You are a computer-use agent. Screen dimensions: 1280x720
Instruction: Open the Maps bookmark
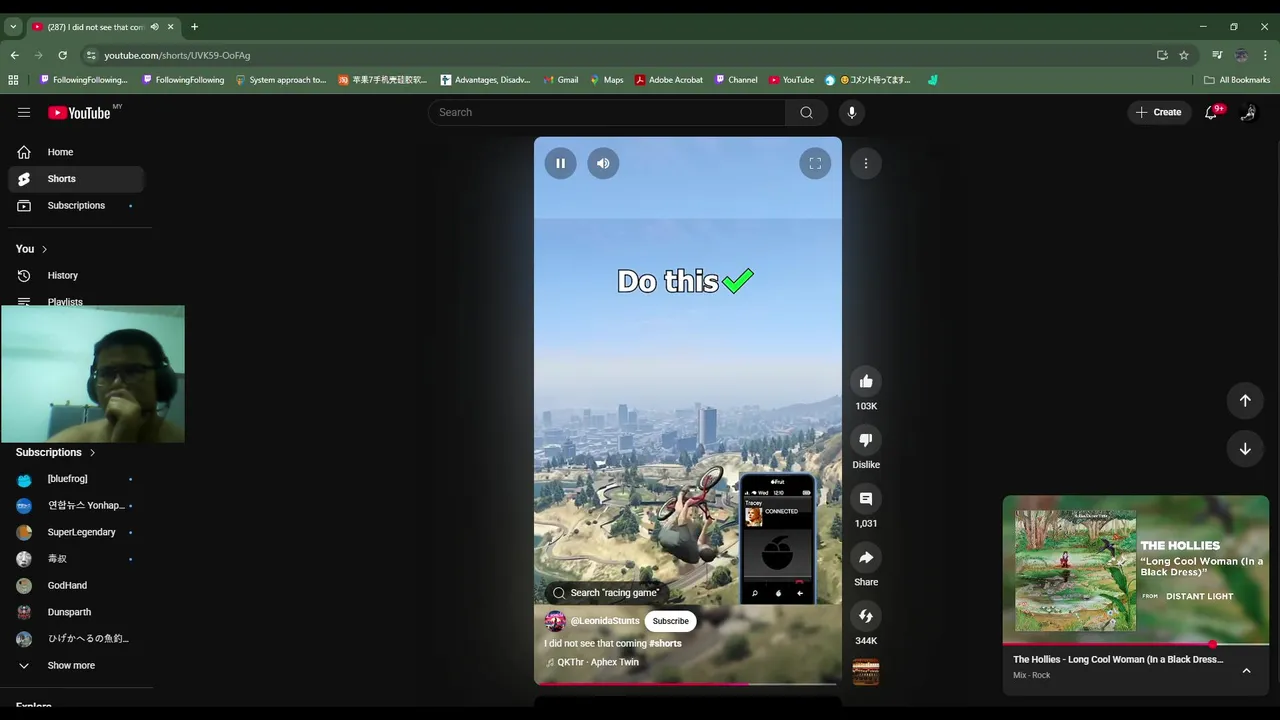606,80
